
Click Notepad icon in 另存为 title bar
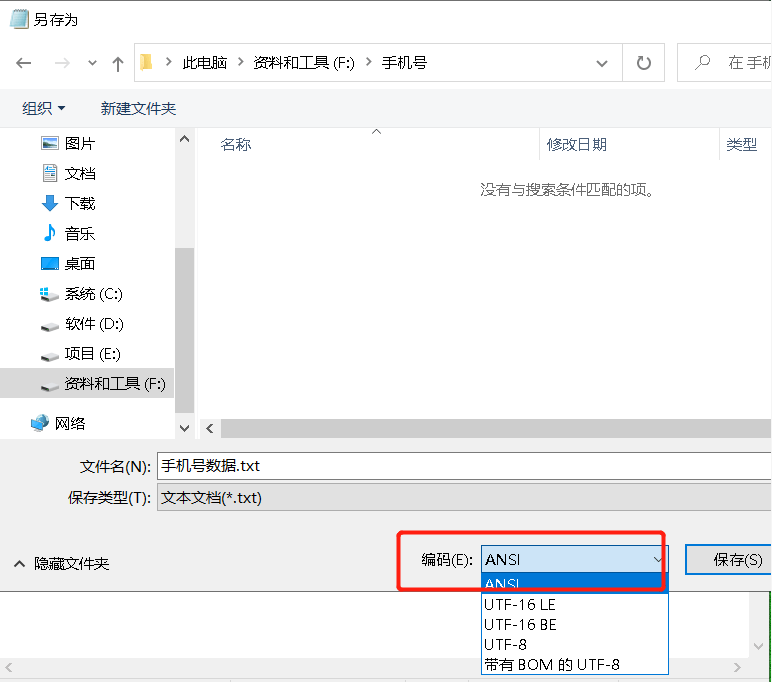click(20, 19)
